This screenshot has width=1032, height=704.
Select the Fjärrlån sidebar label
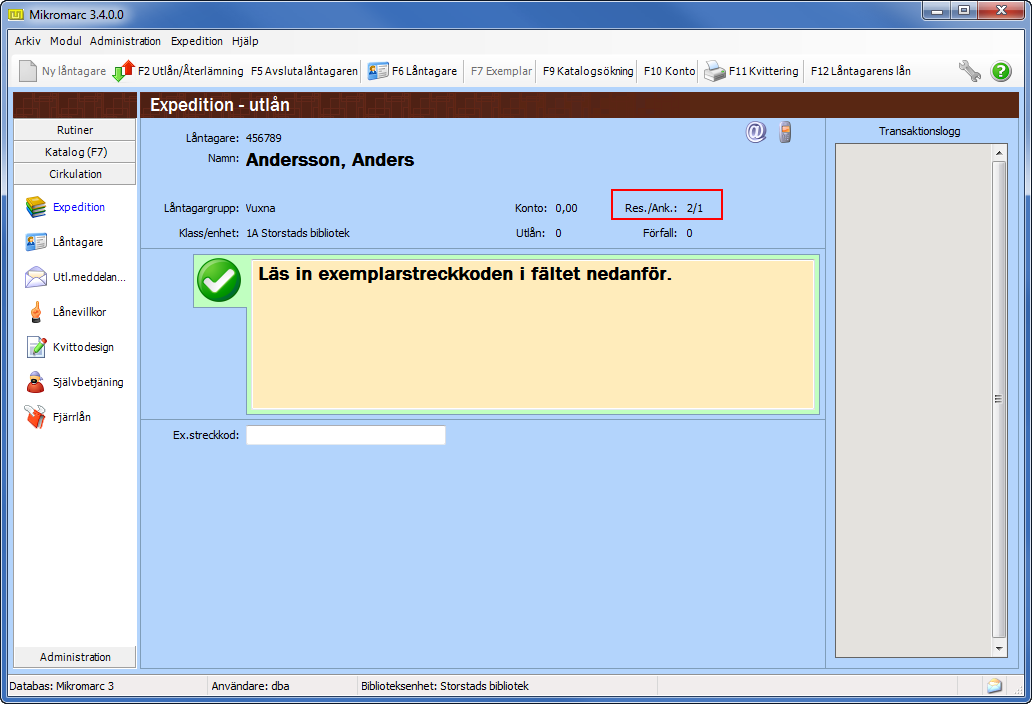click(x=72, y=416)
